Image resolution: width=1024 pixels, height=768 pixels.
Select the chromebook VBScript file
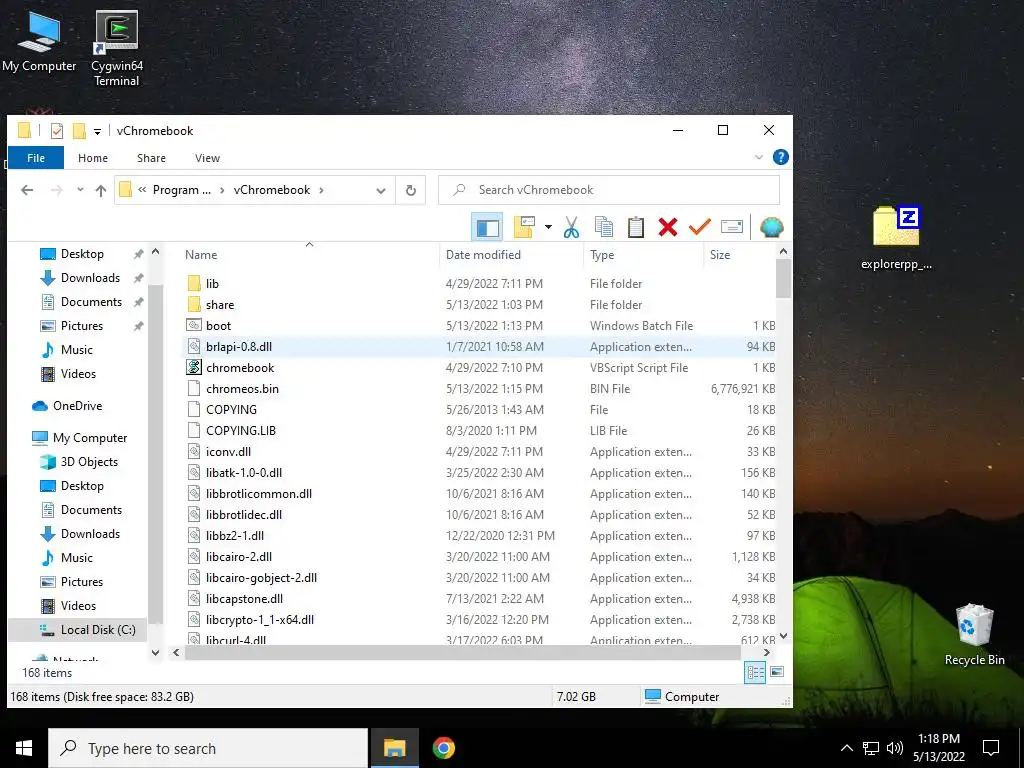tap(240, 368)
